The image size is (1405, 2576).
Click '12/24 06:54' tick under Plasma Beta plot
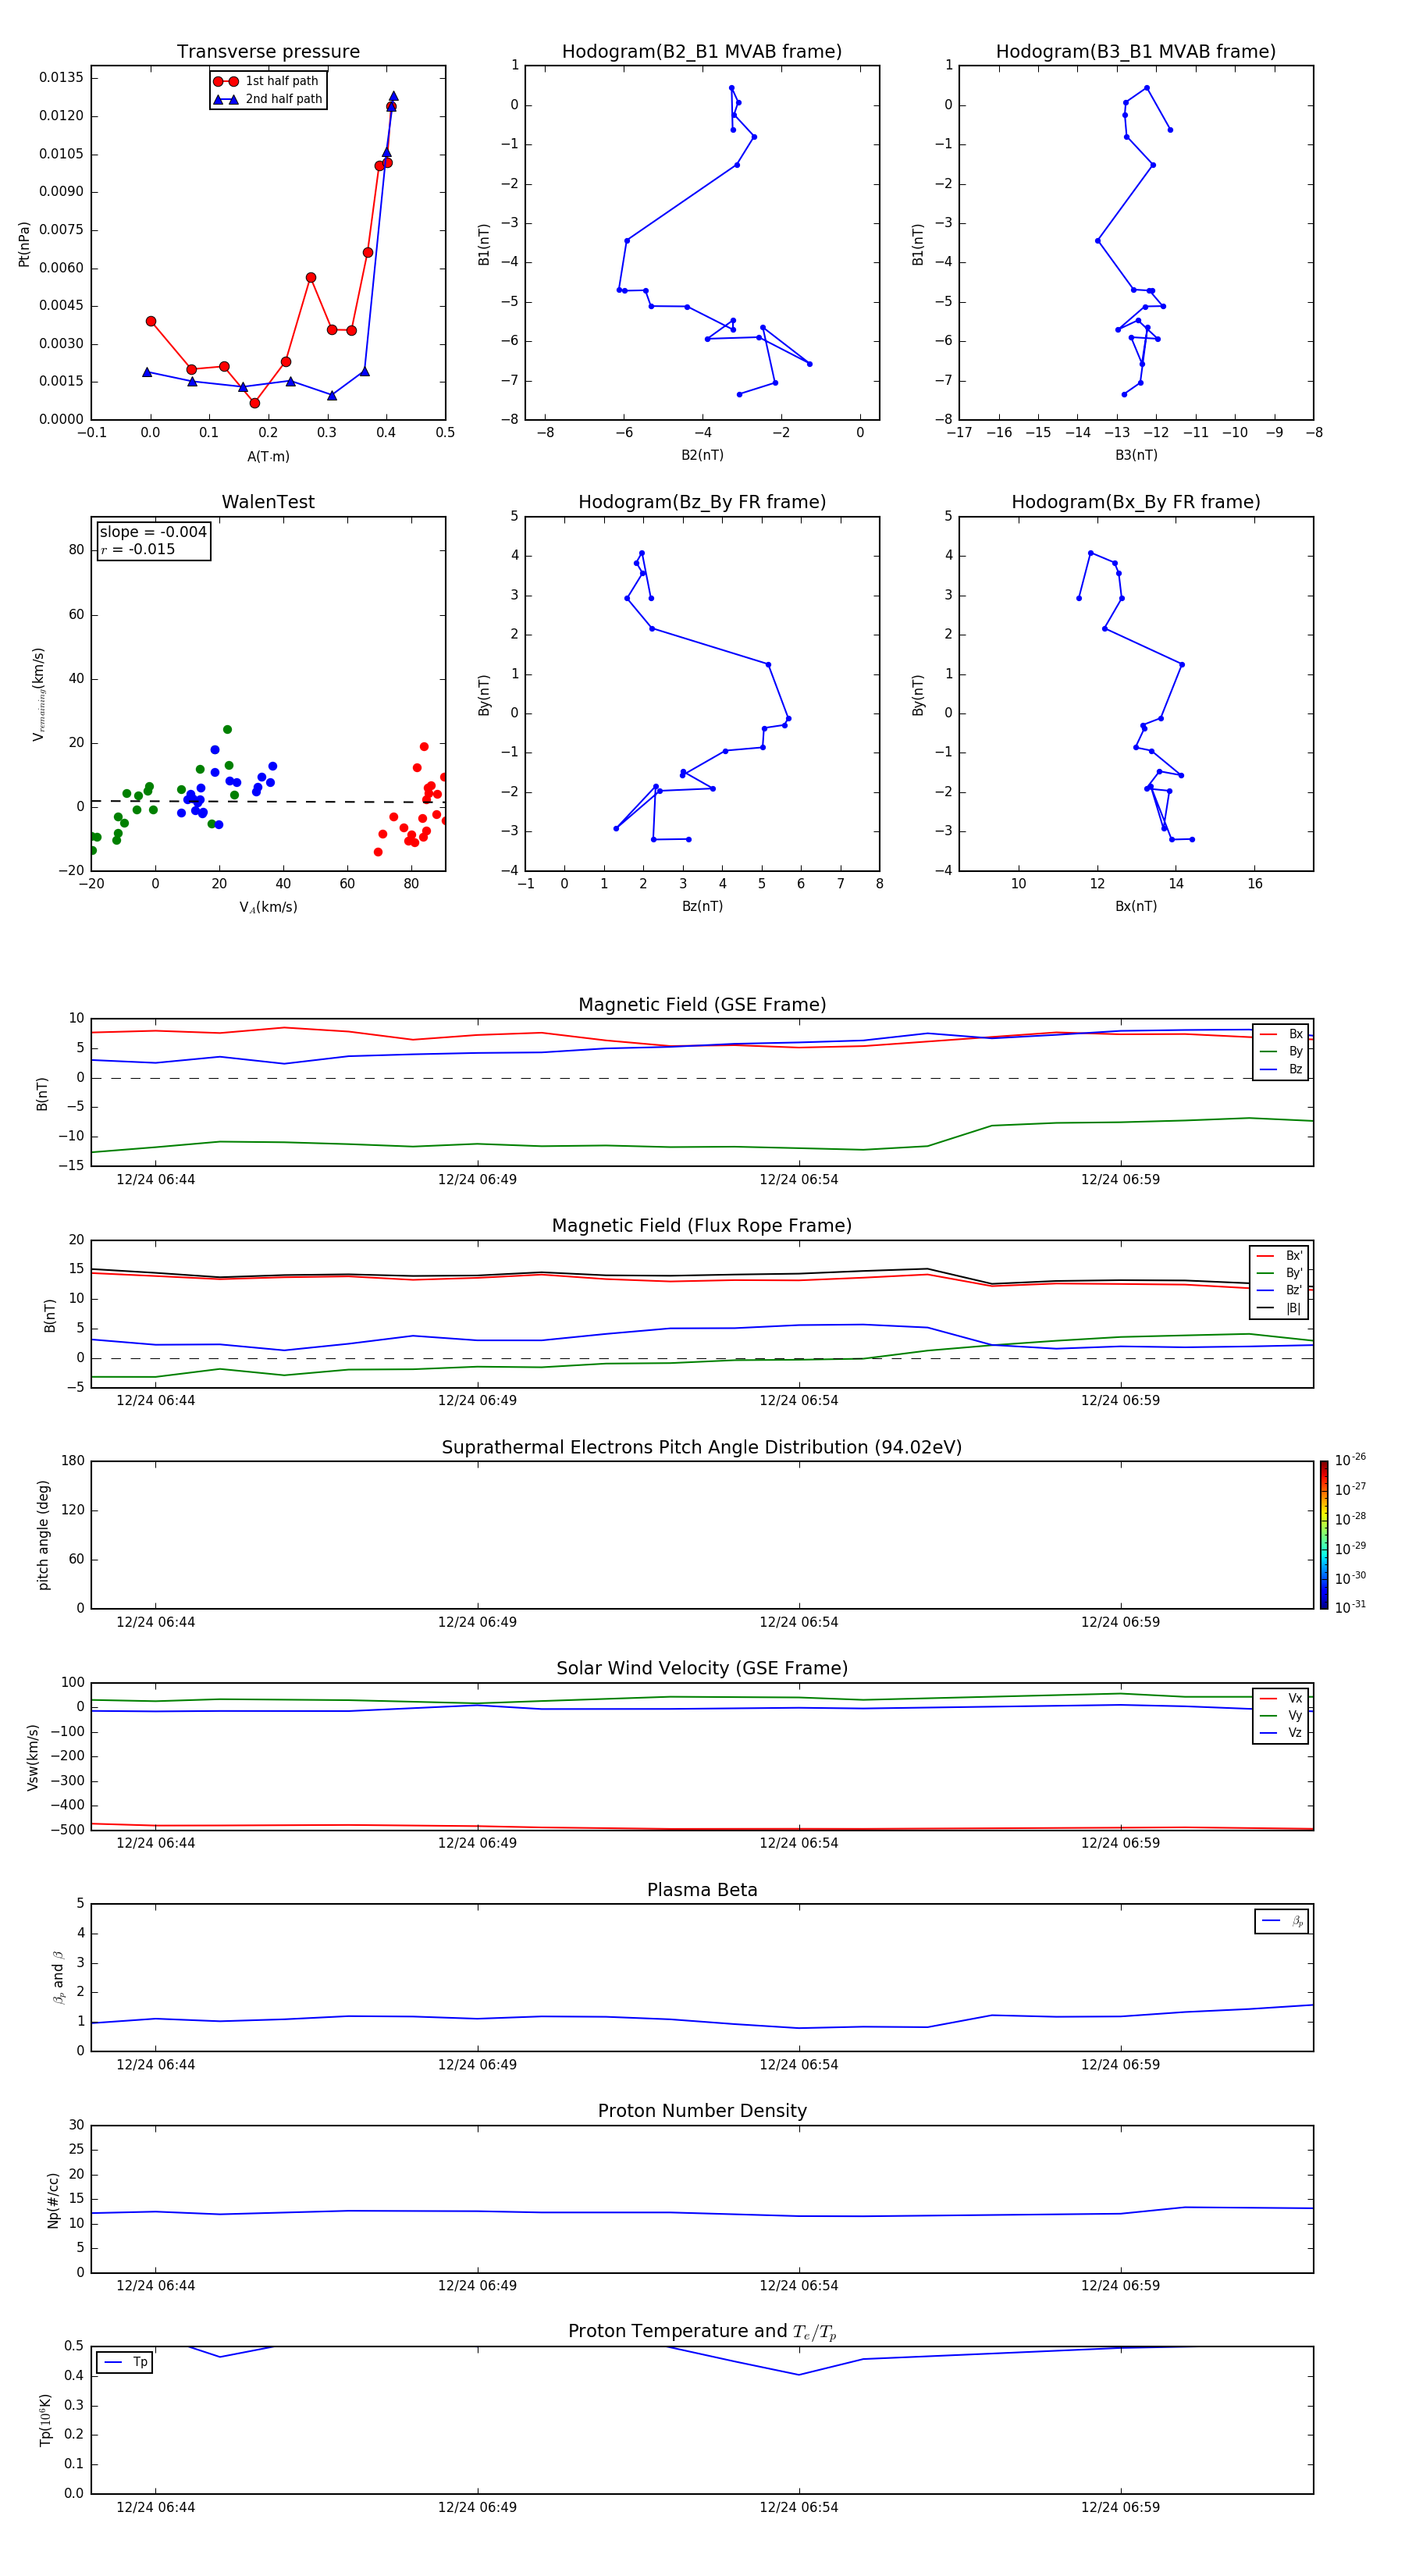(799, 2065)
